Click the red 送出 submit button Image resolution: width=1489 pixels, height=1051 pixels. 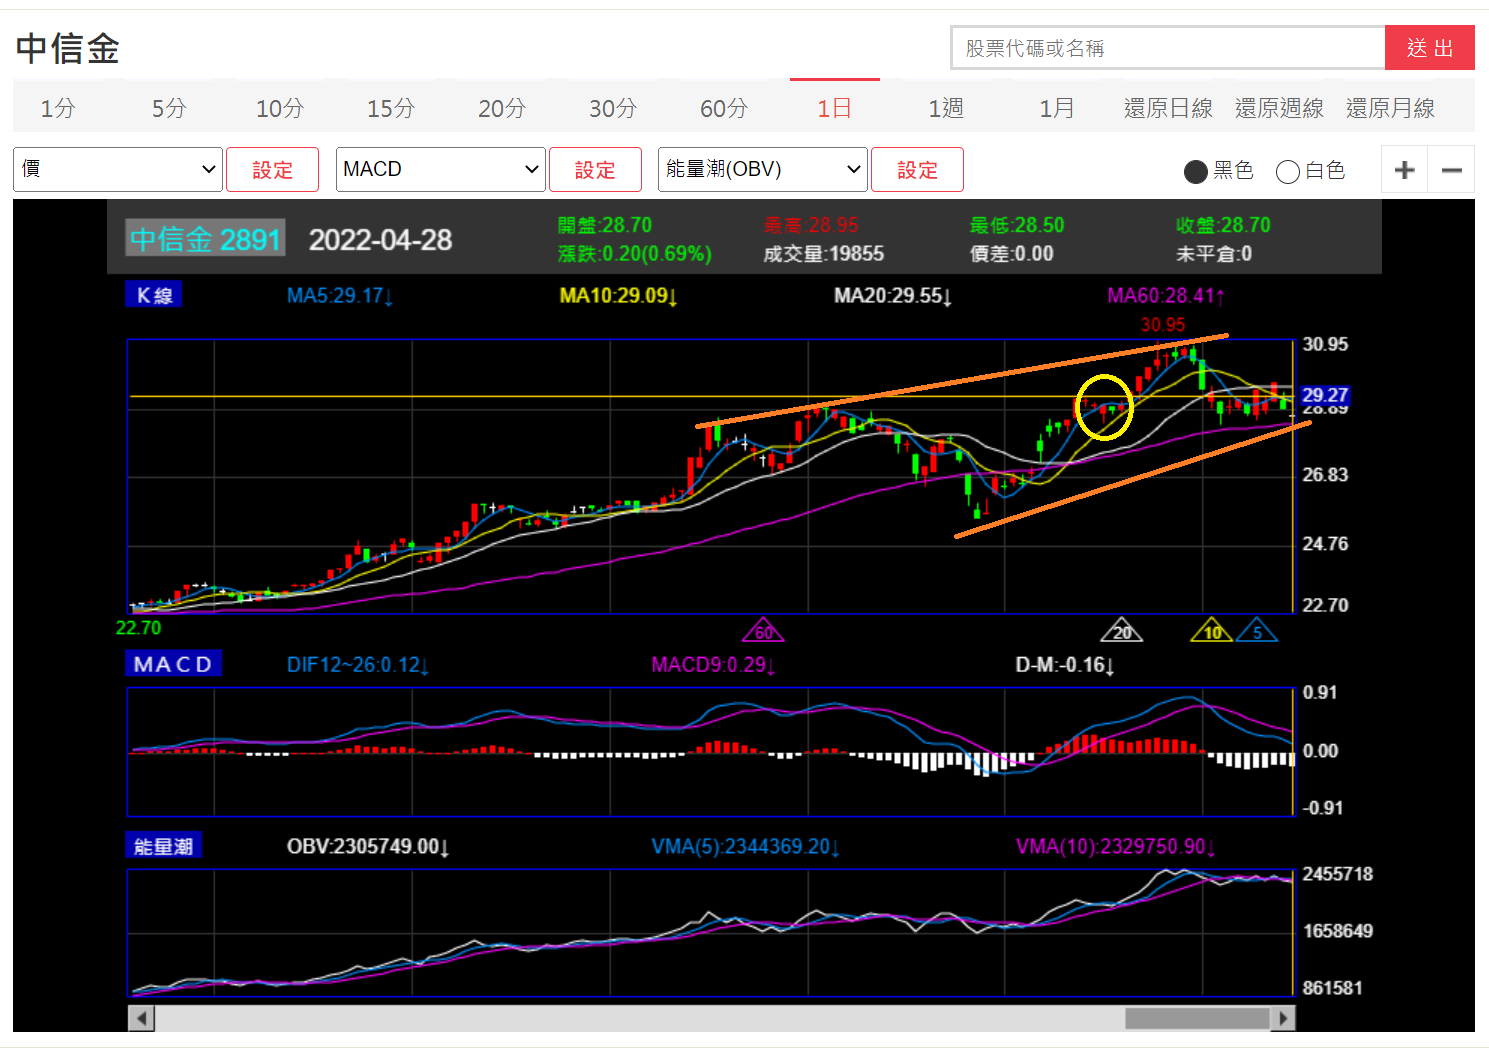1430,48
